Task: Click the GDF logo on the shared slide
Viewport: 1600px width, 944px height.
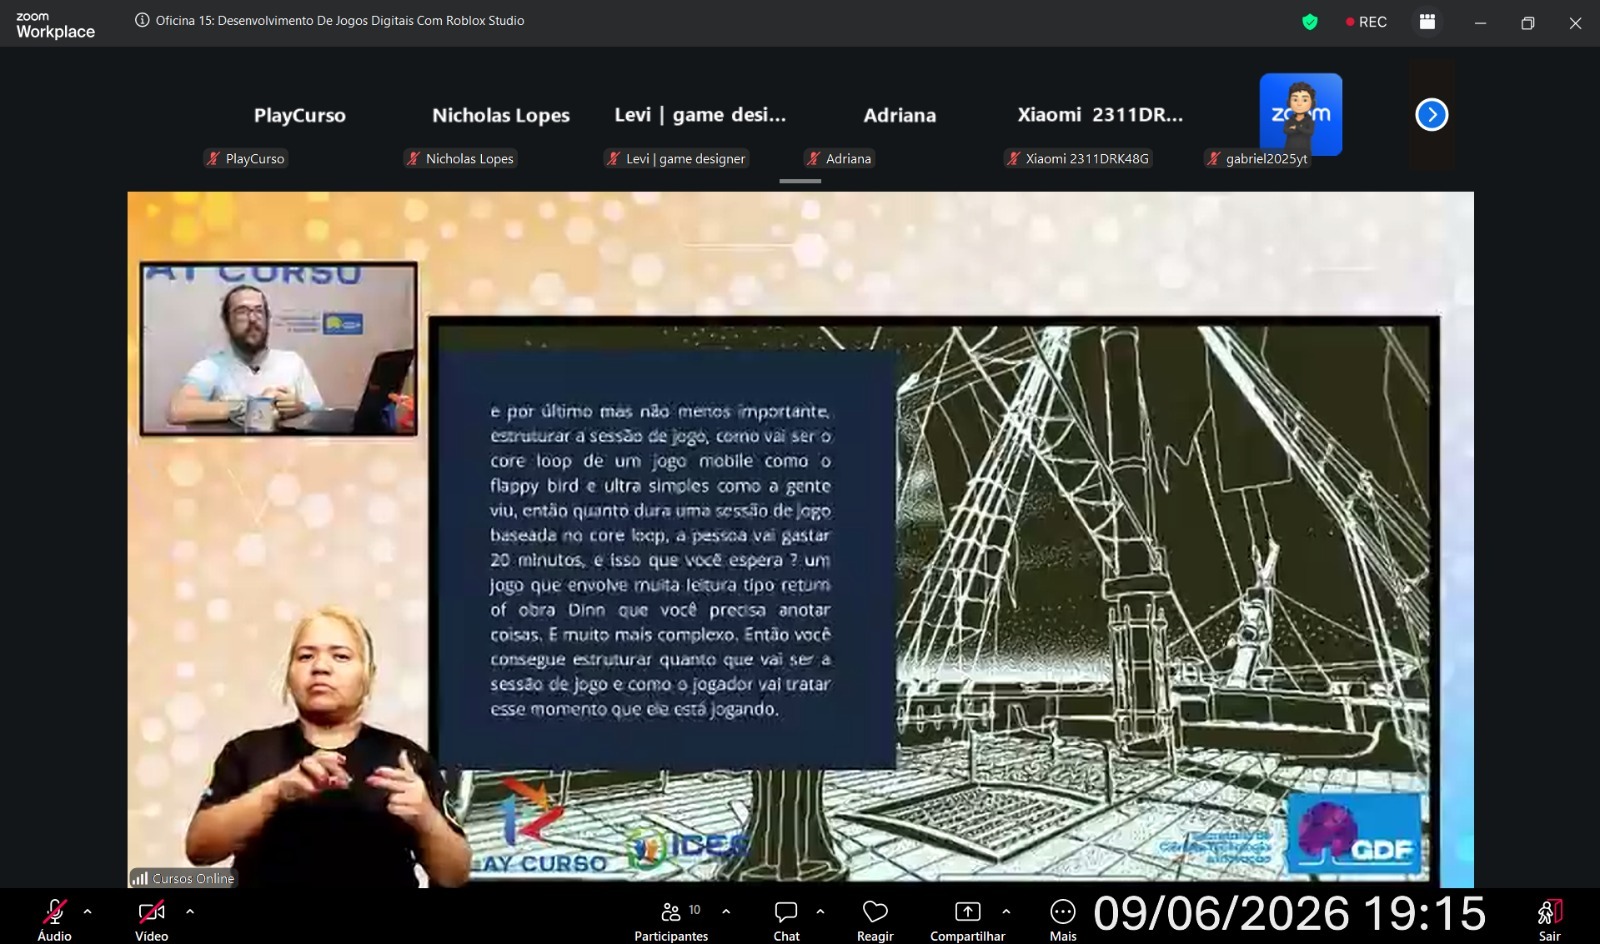Action: point(1354,833)
